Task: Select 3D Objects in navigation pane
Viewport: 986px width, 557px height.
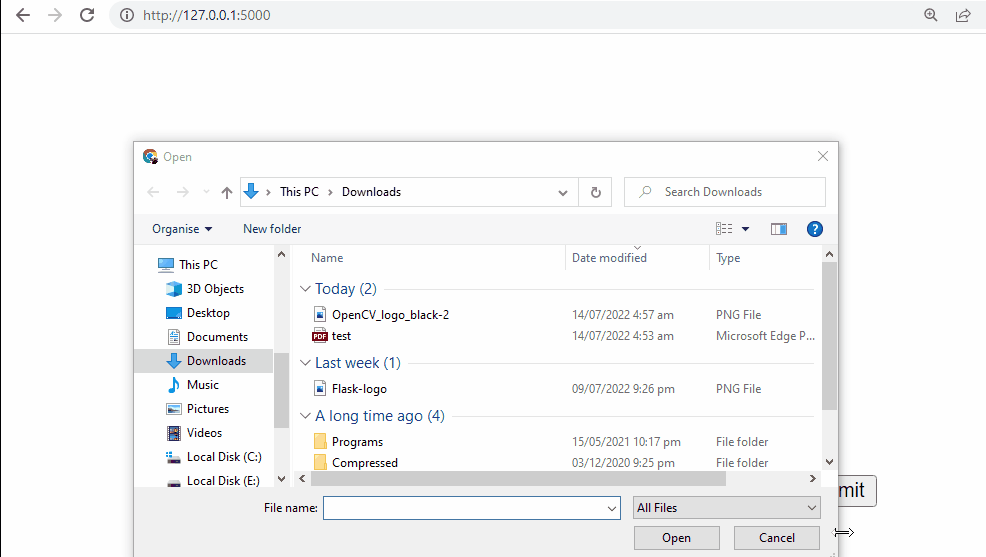Action: [215, 289]
